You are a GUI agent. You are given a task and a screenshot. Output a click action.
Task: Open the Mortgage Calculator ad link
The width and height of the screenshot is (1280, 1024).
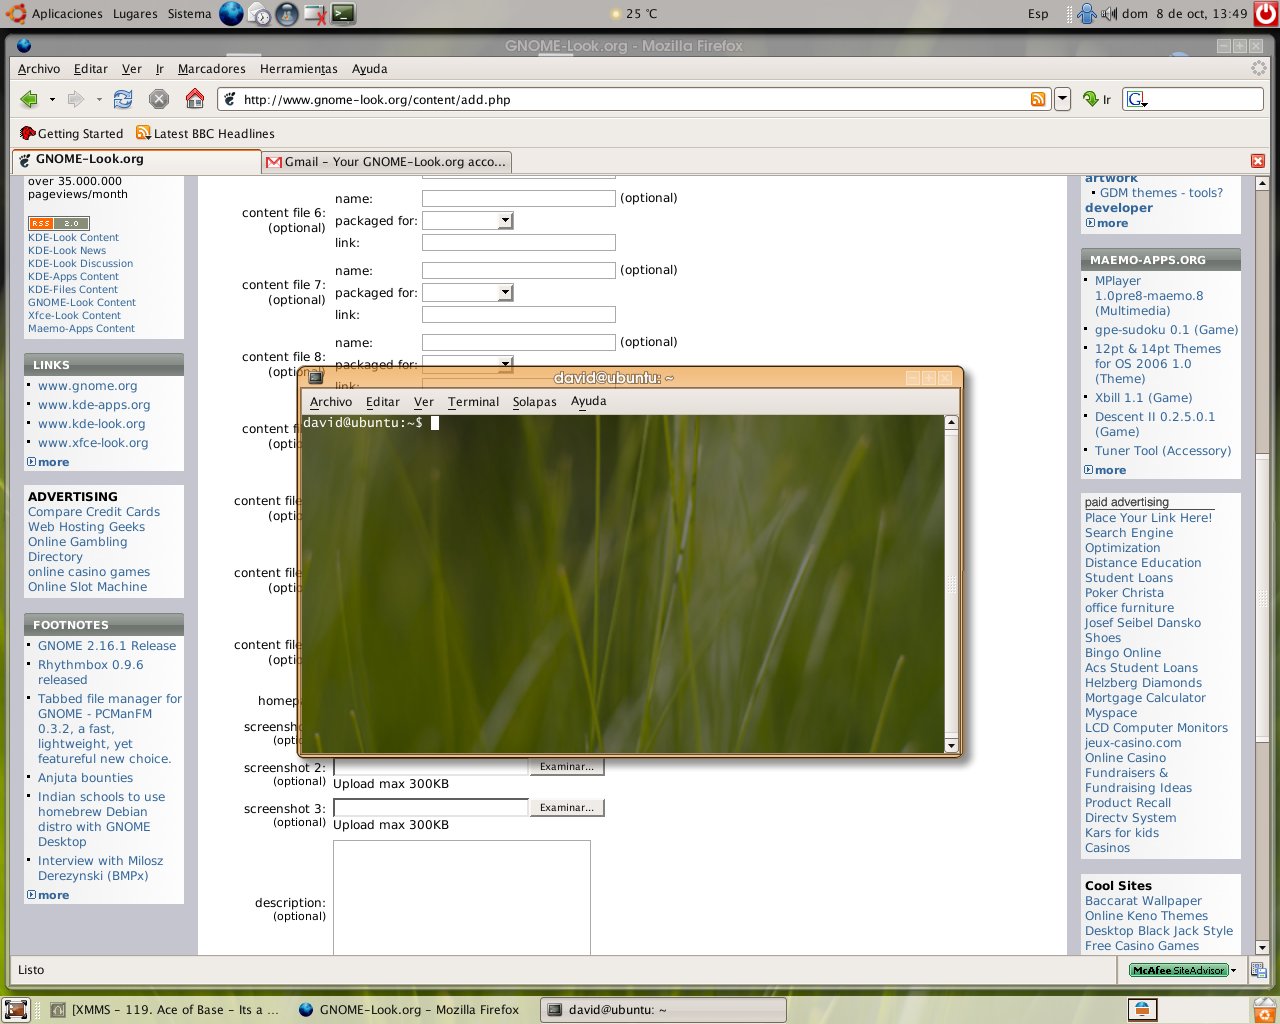[1145, 698]
